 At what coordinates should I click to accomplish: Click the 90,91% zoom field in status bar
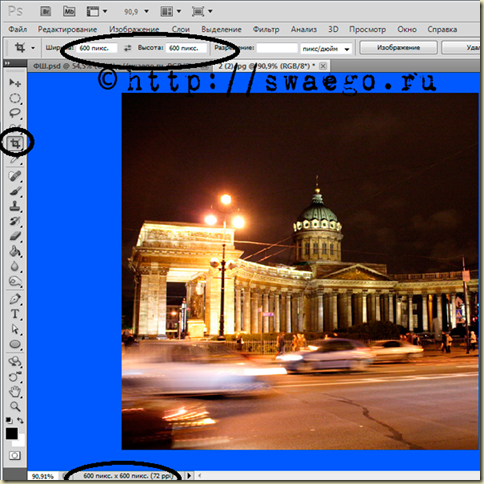[x=43, y=476]
